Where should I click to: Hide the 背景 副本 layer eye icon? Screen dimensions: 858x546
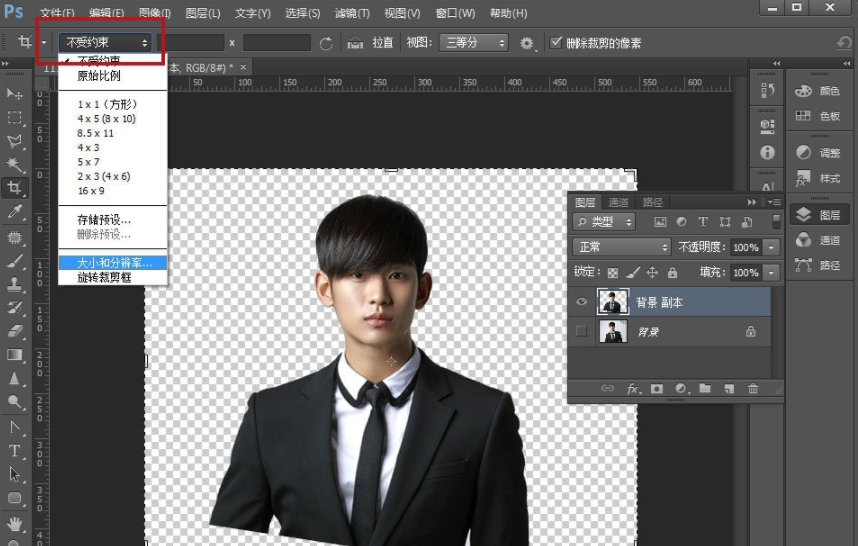pyautogui.click(x=581, y=302)
